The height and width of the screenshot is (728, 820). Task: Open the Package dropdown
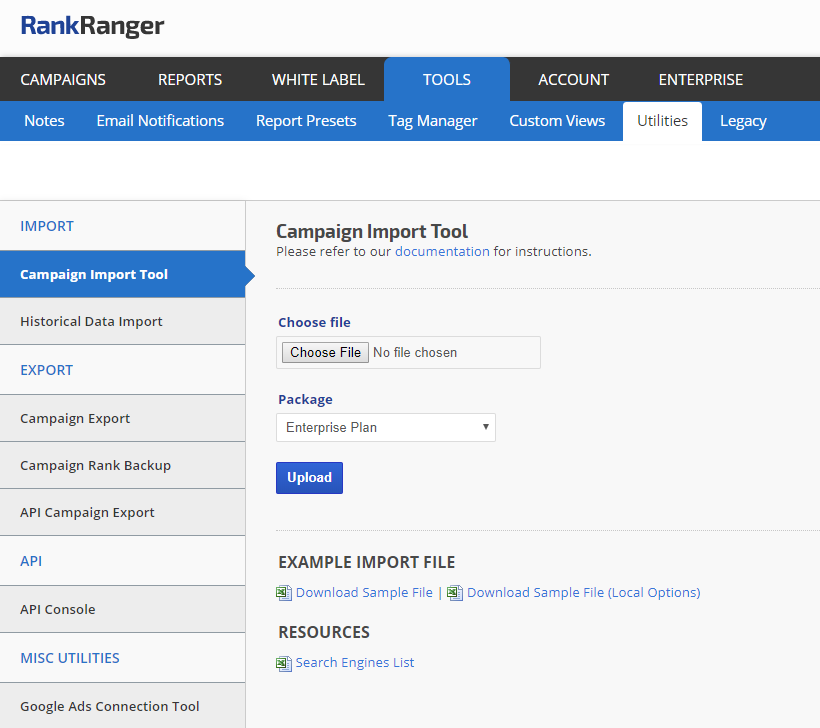click(386, 428)
